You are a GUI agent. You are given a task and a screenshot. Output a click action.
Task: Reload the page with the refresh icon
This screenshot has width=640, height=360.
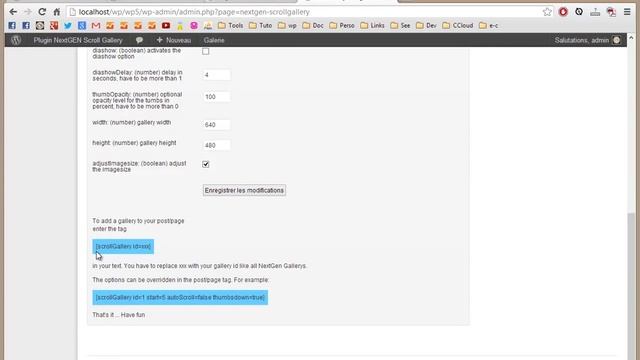[42, 12]
